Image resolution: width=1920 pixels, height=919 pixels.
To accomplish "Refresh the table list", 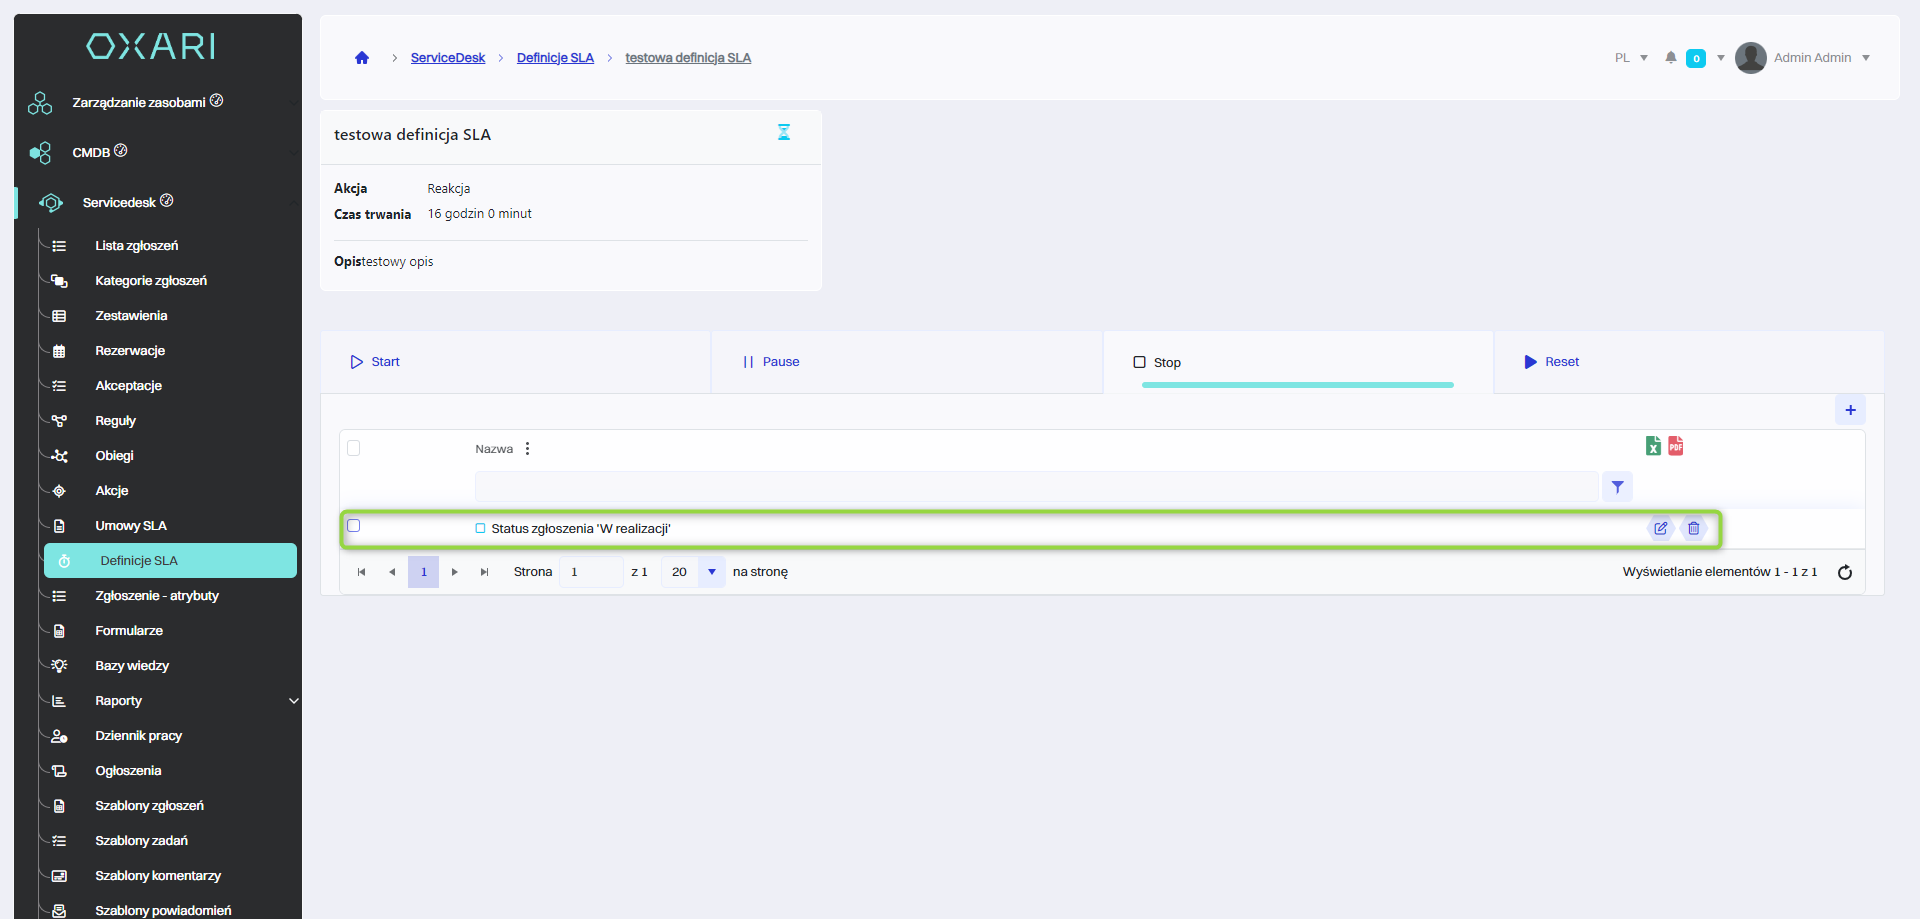I will (1845, 572).
